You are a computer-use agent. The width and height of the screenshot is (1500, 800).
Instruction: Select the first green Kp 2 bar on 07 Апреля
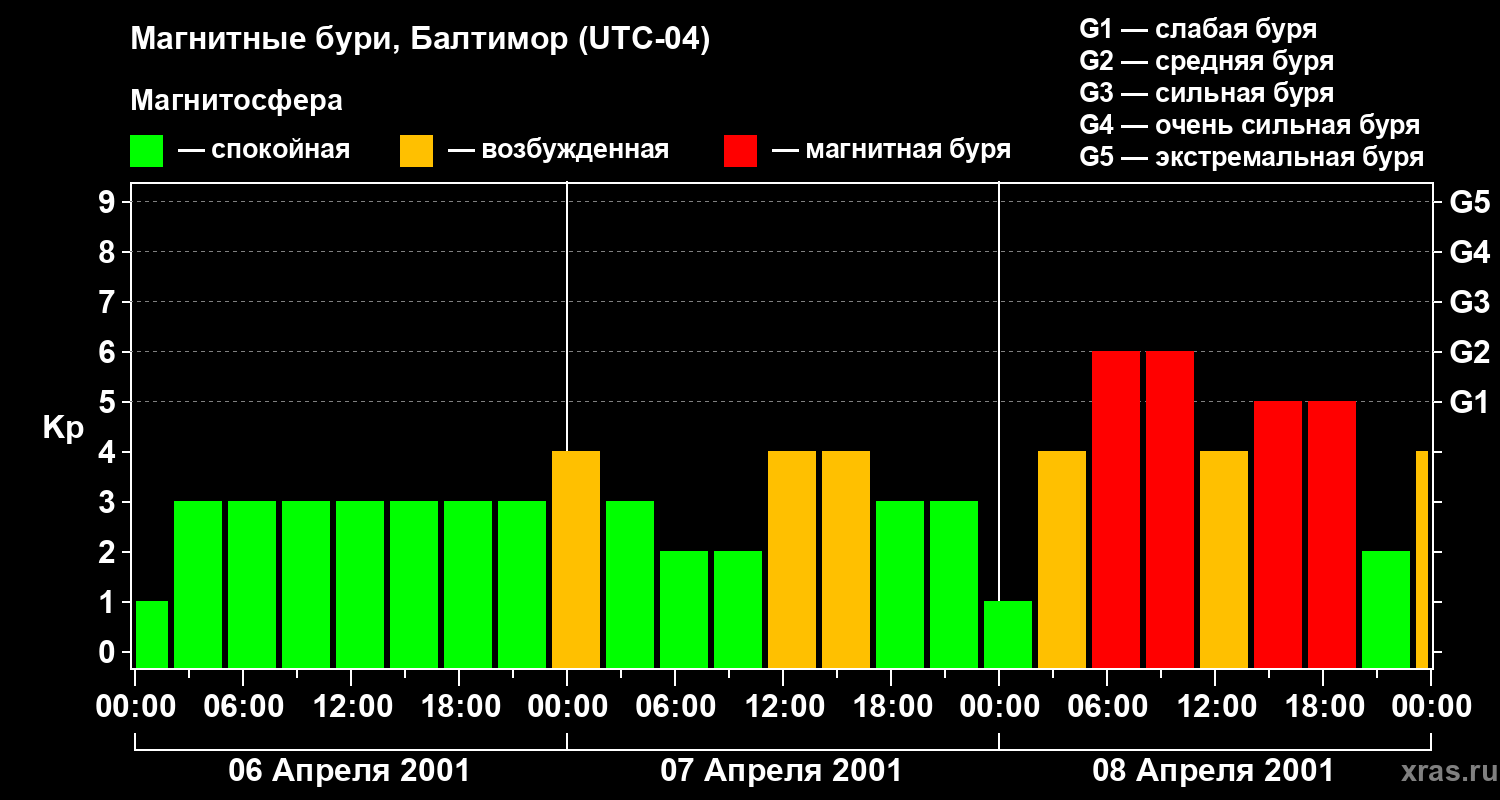[x=684, y=609]
